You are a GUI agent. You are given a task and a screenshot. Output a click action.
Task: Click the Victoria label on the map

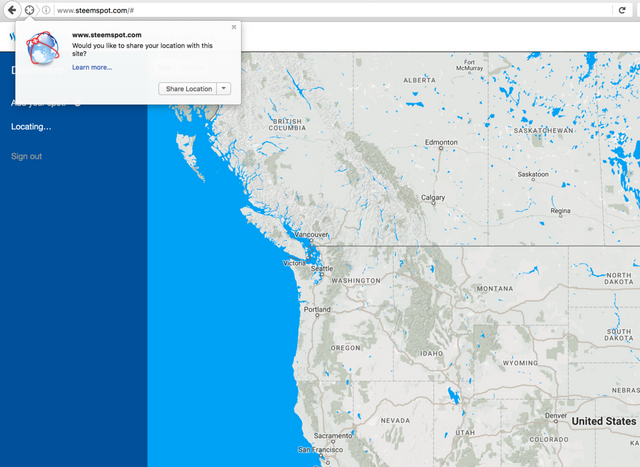point(294,263)
